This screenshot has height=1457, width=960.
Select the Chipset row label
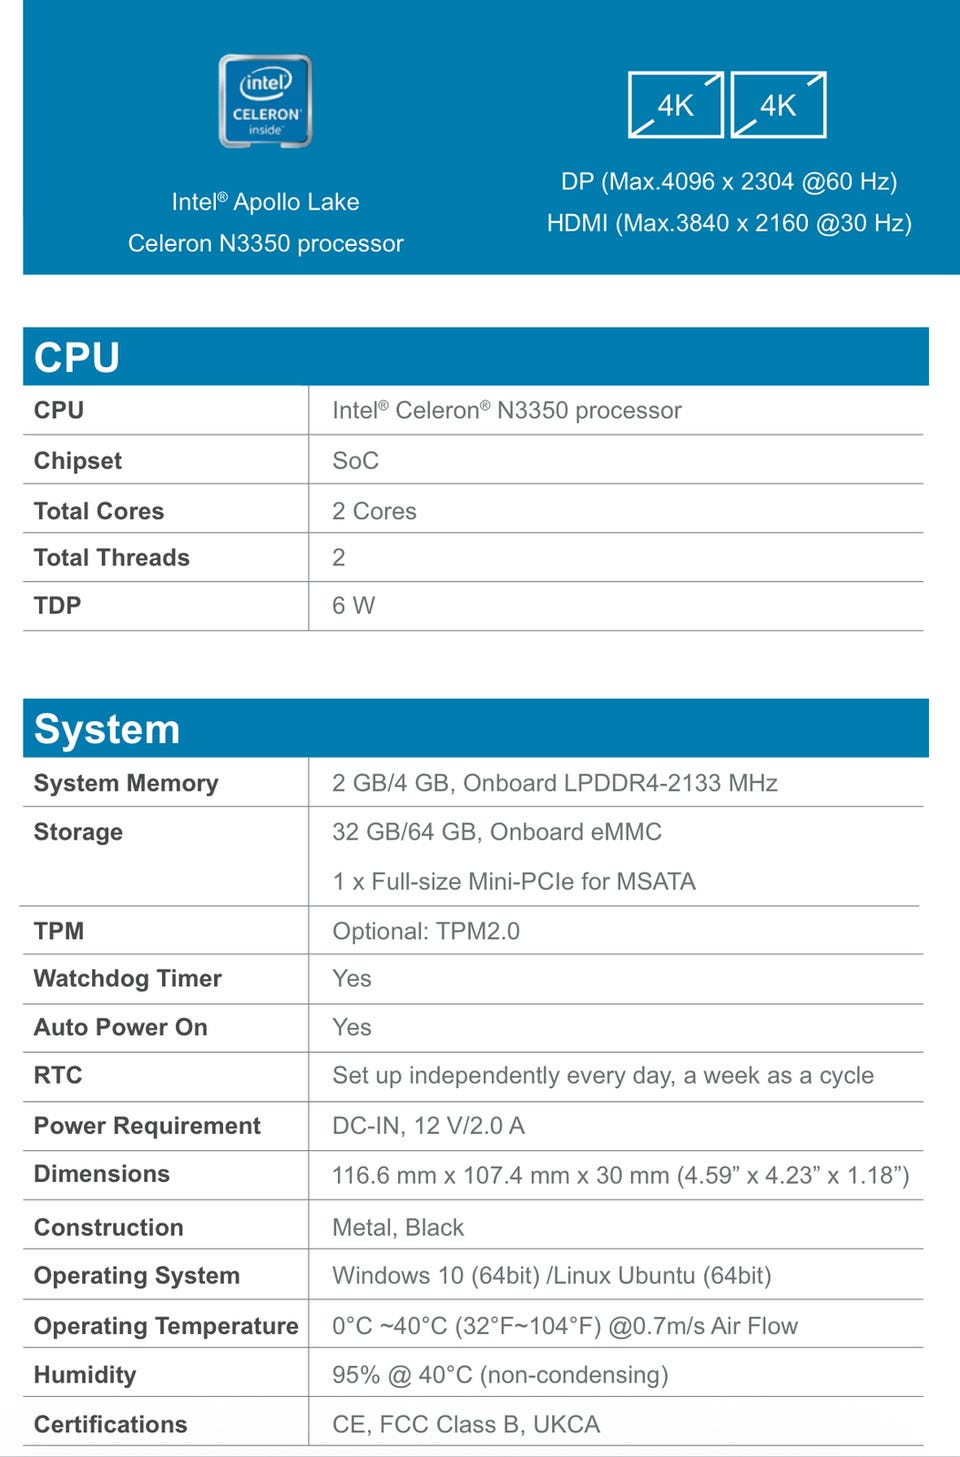point(78,461)
